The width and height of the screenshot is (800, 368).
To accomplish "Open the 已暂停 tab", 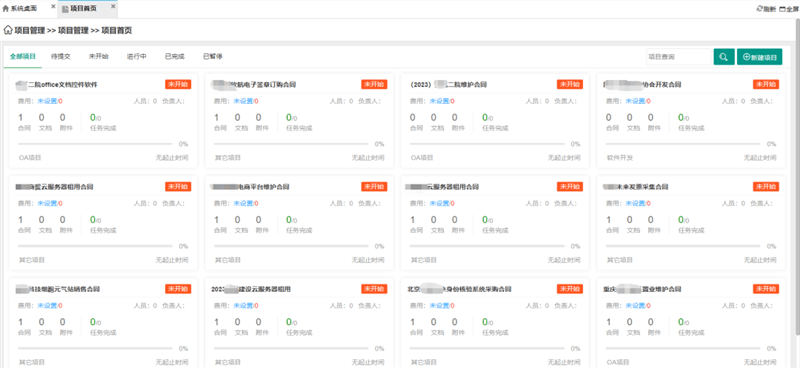I will click(x=213, y=57).
